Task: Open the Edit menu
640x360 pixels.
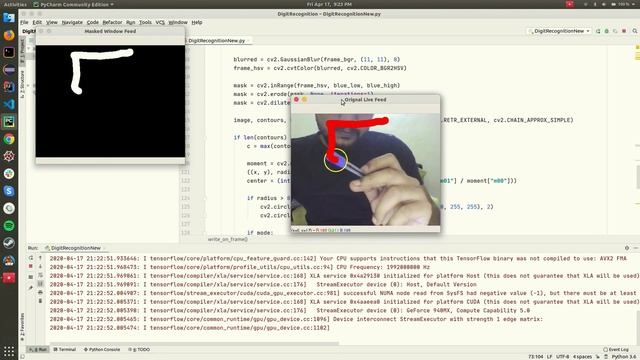Action: pyautogui.click(x=37, y=22)
